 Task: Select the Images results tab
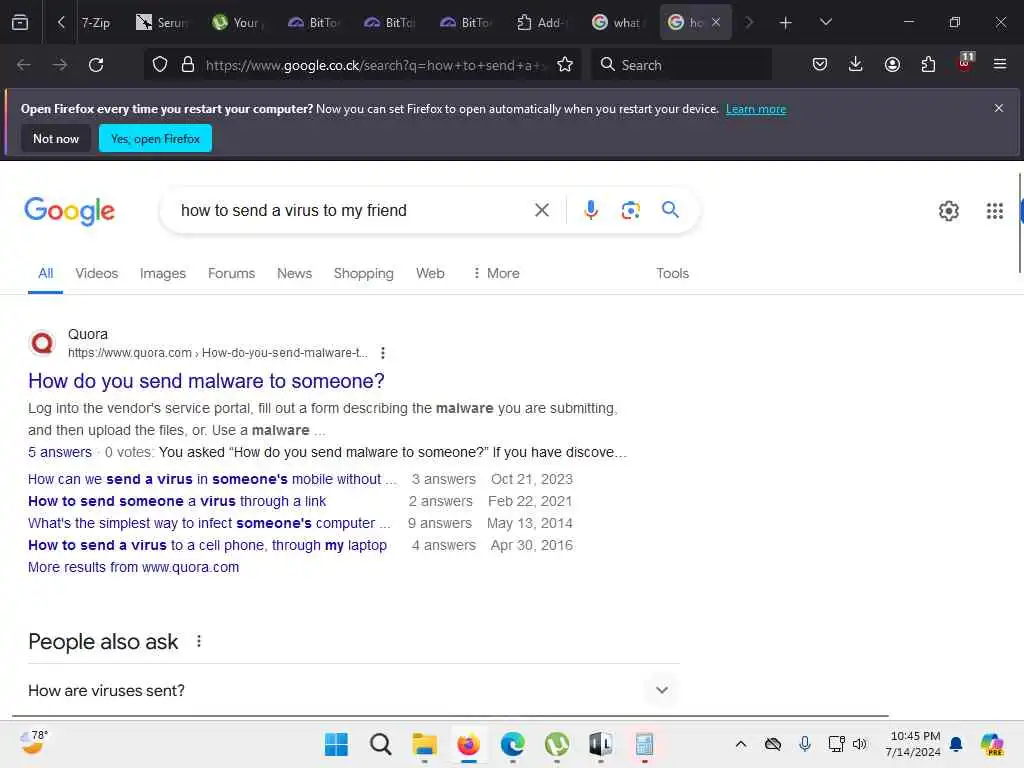(x=163, y=273)
